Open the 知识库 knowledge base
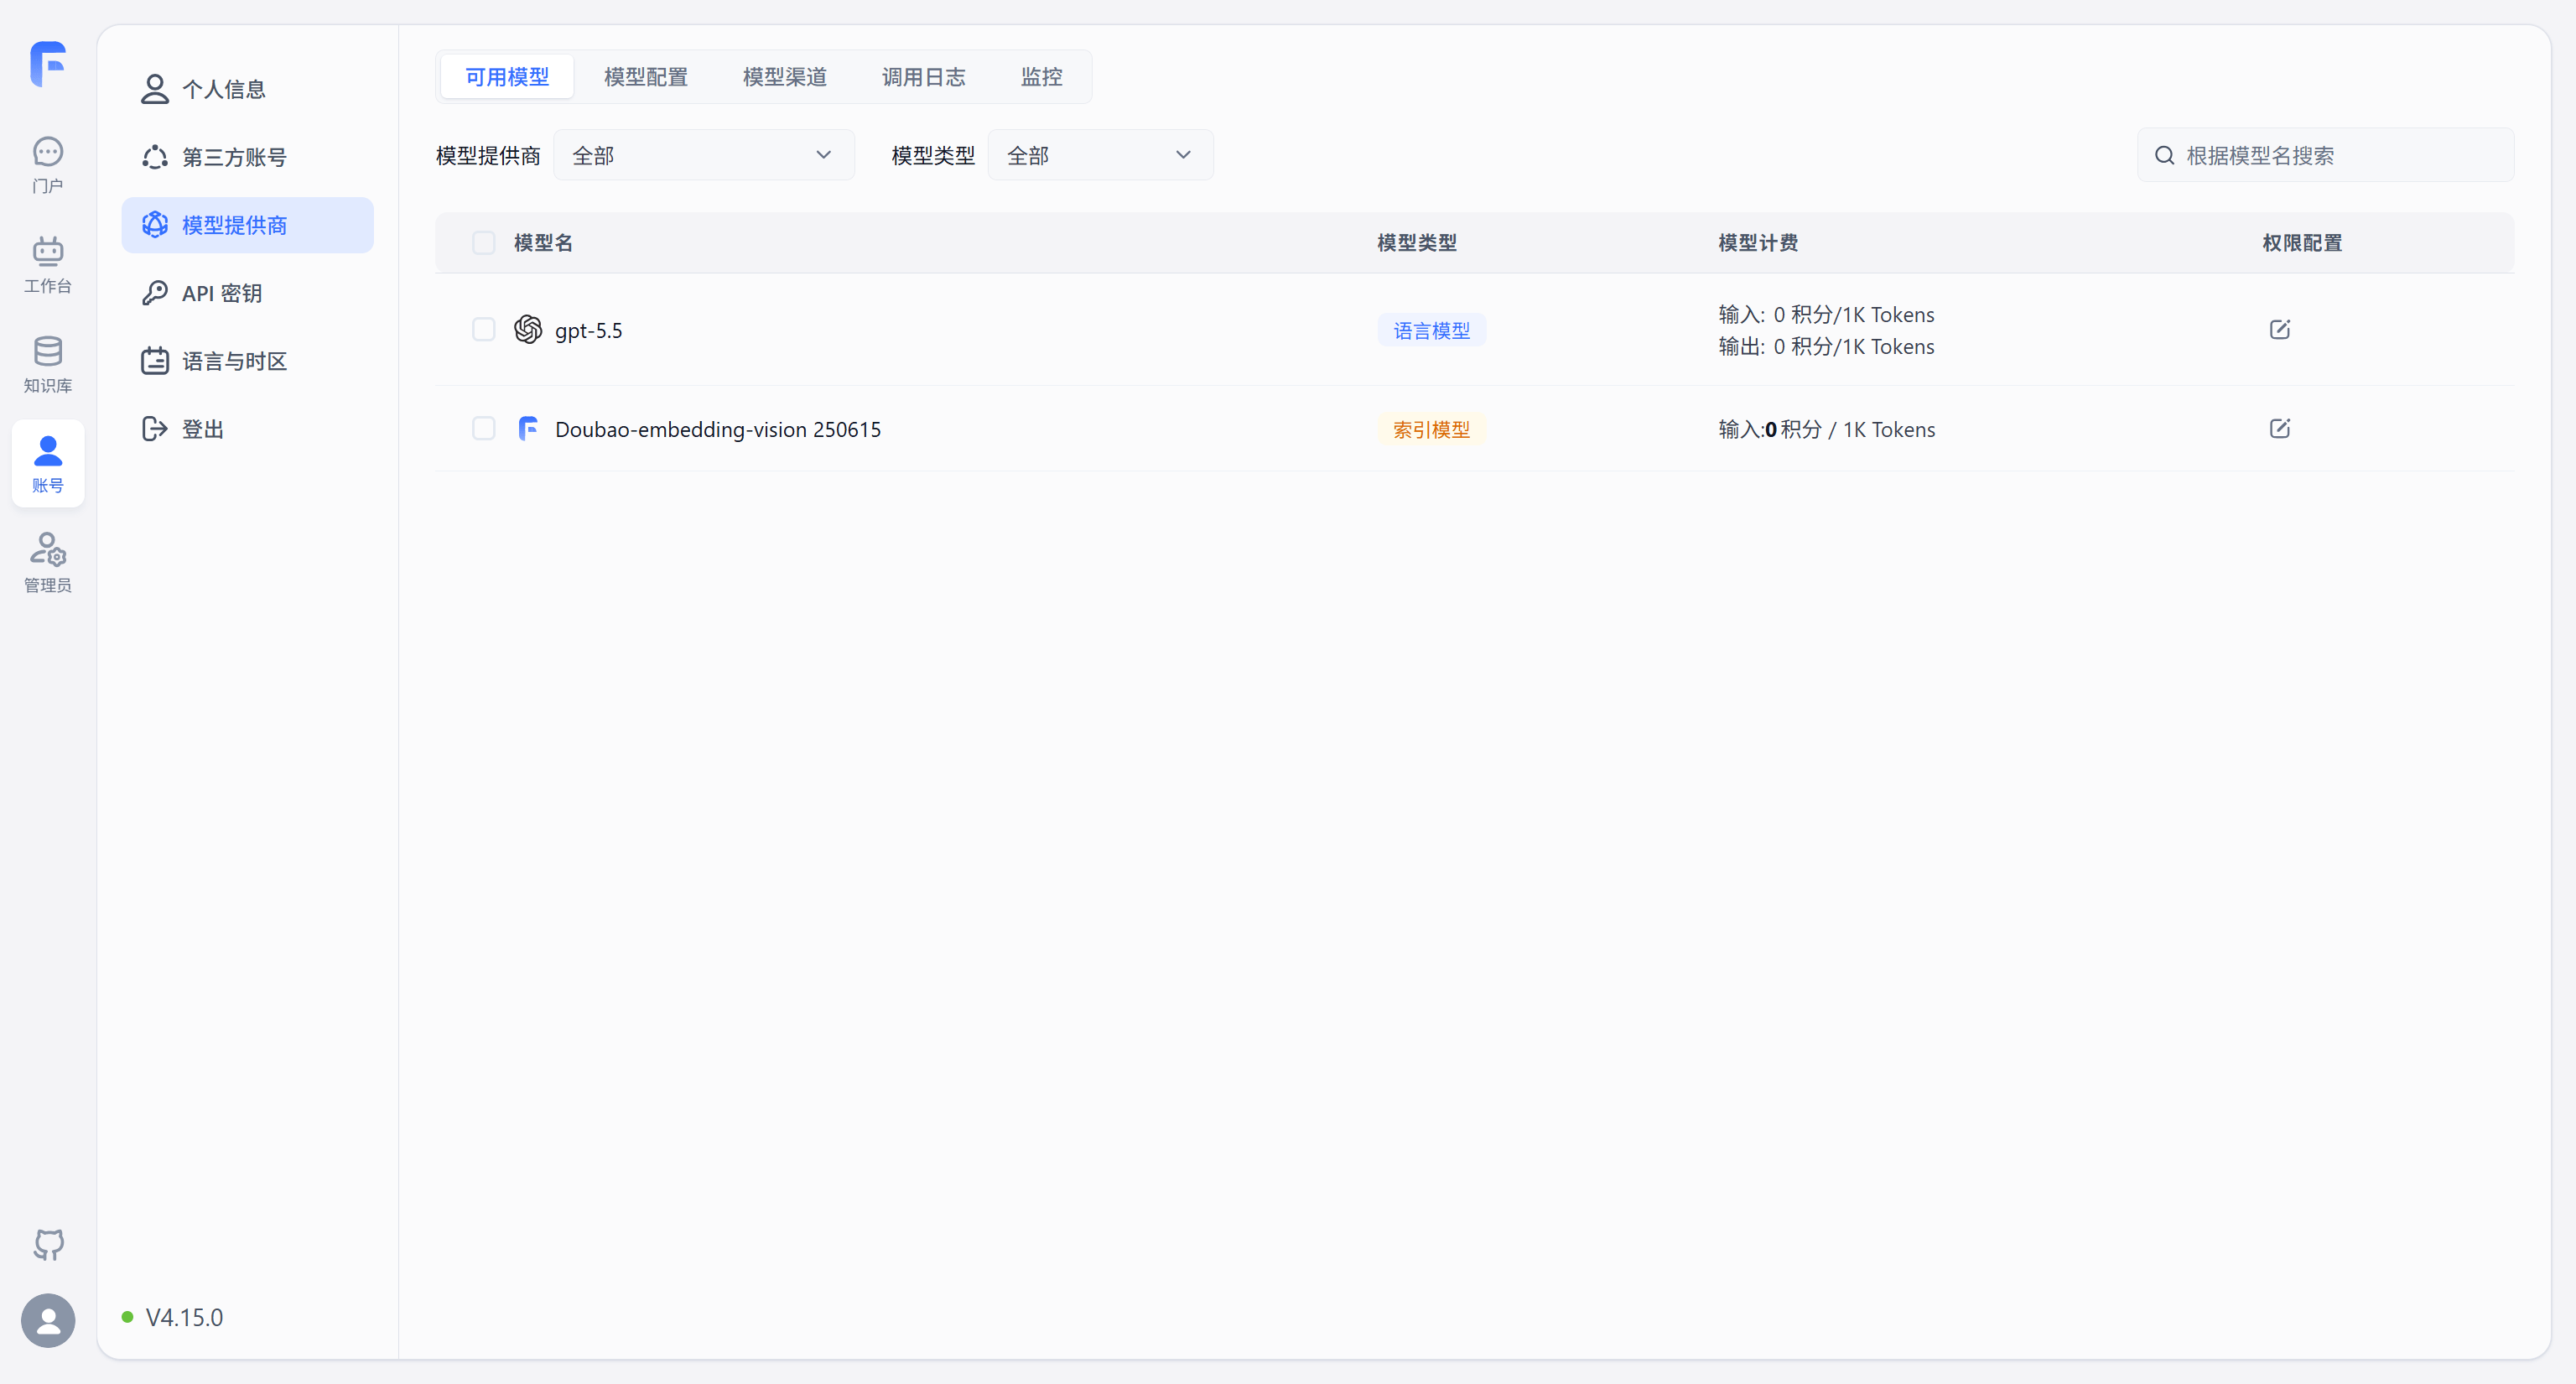This screenshot has width=2576, height=1384. tap(48, 365)
